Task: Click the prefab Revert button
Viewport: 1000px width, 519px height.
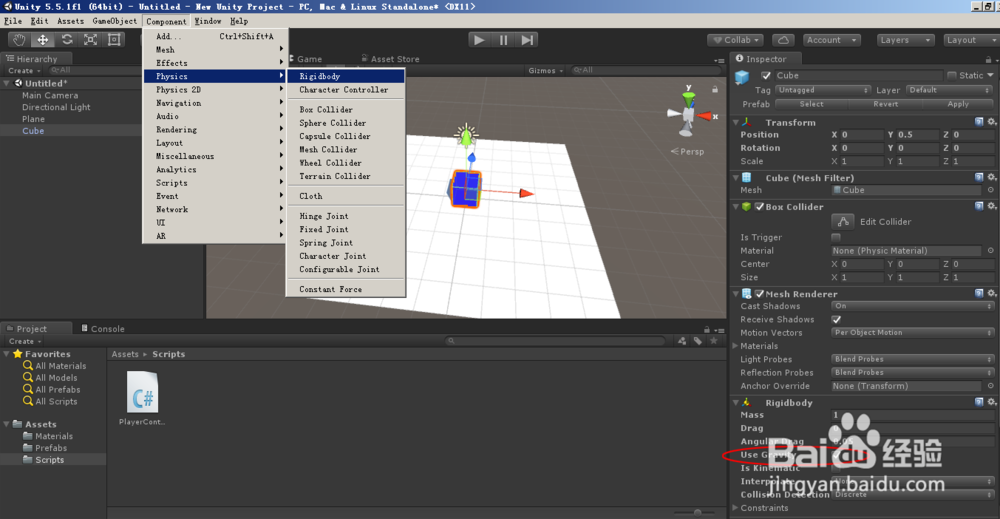Action: [x=885, y=104]
